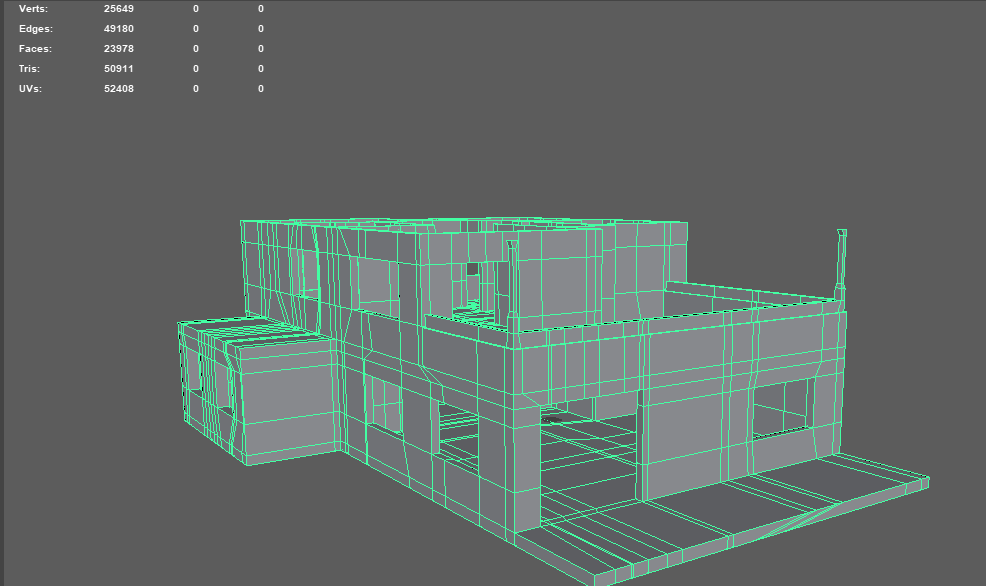Click the vertex count value 25649
This screenshot has width=986, height=586.
point(120,8)
